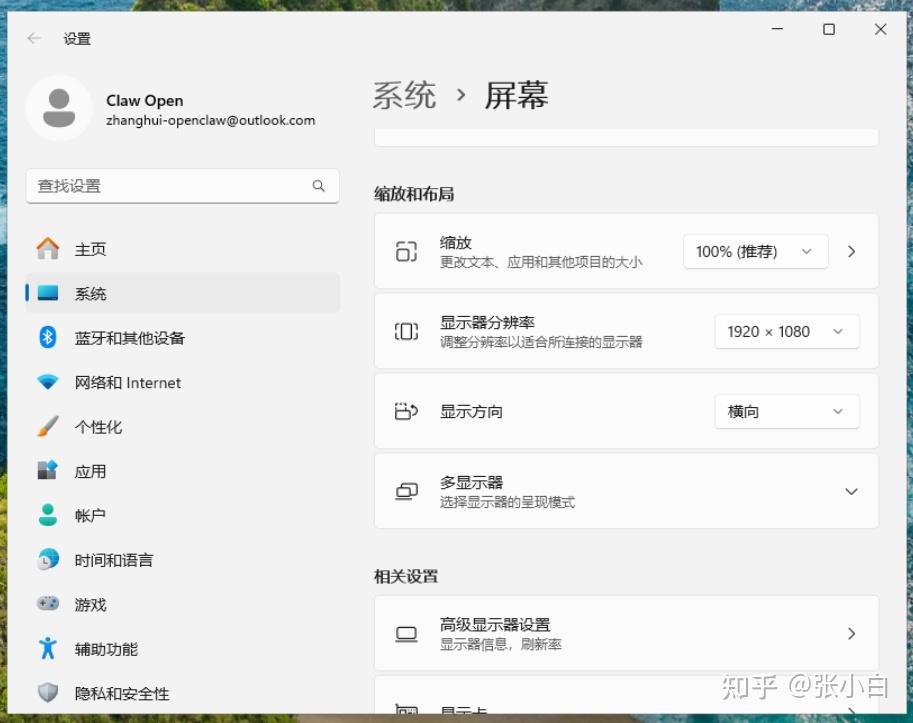This screenshot has width=913, height=723.
Task: Click the 帐户 person icon
Action: pos(48,515)
